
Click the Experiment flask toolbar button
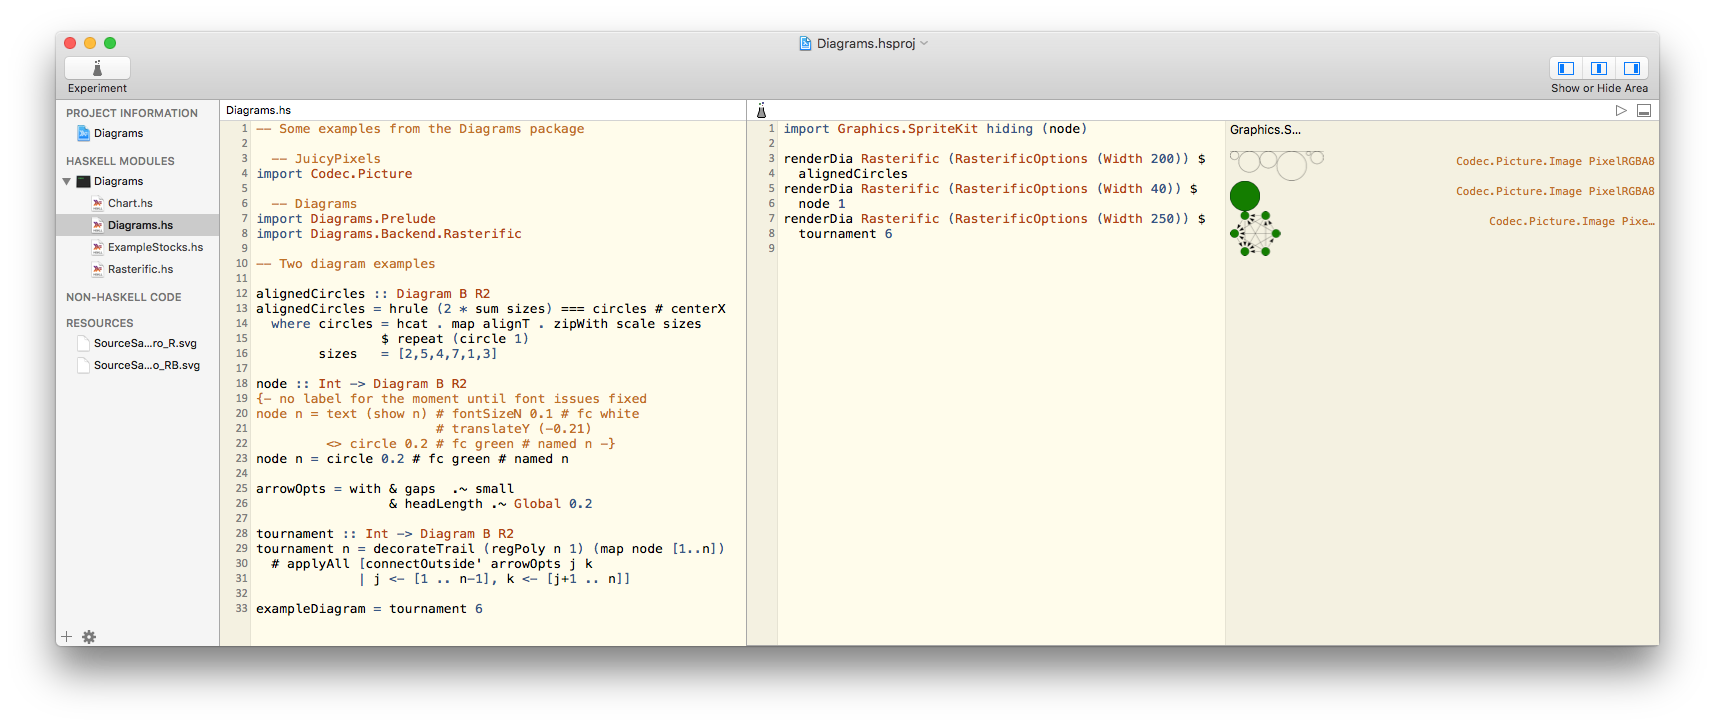(x=97, y=68)
